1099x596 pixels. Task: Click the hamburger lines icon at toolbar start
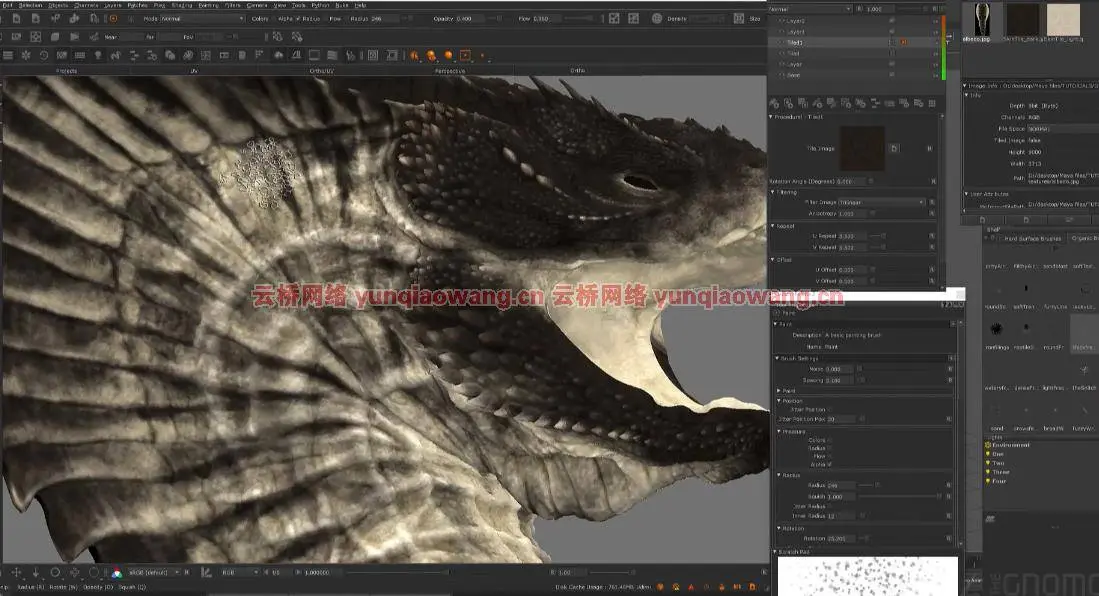8,55
